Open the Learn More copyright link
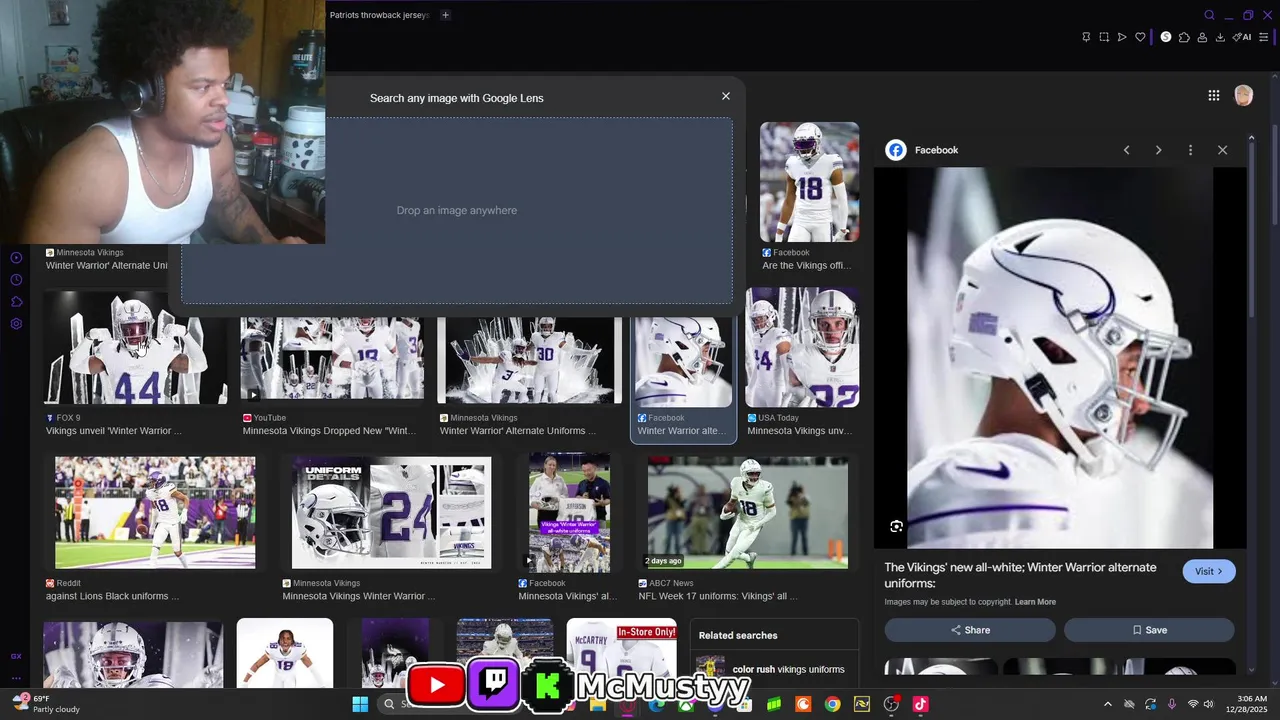This screenshot has height=720, width=1280. (x=1035, y=602)
